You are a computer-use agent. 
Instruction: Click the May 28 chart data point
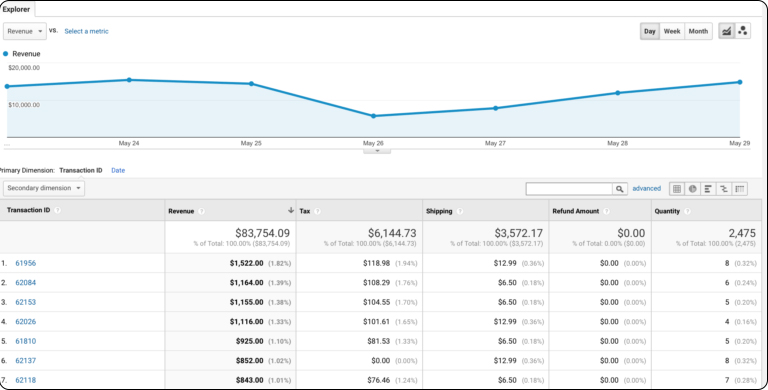pos(618,93)
